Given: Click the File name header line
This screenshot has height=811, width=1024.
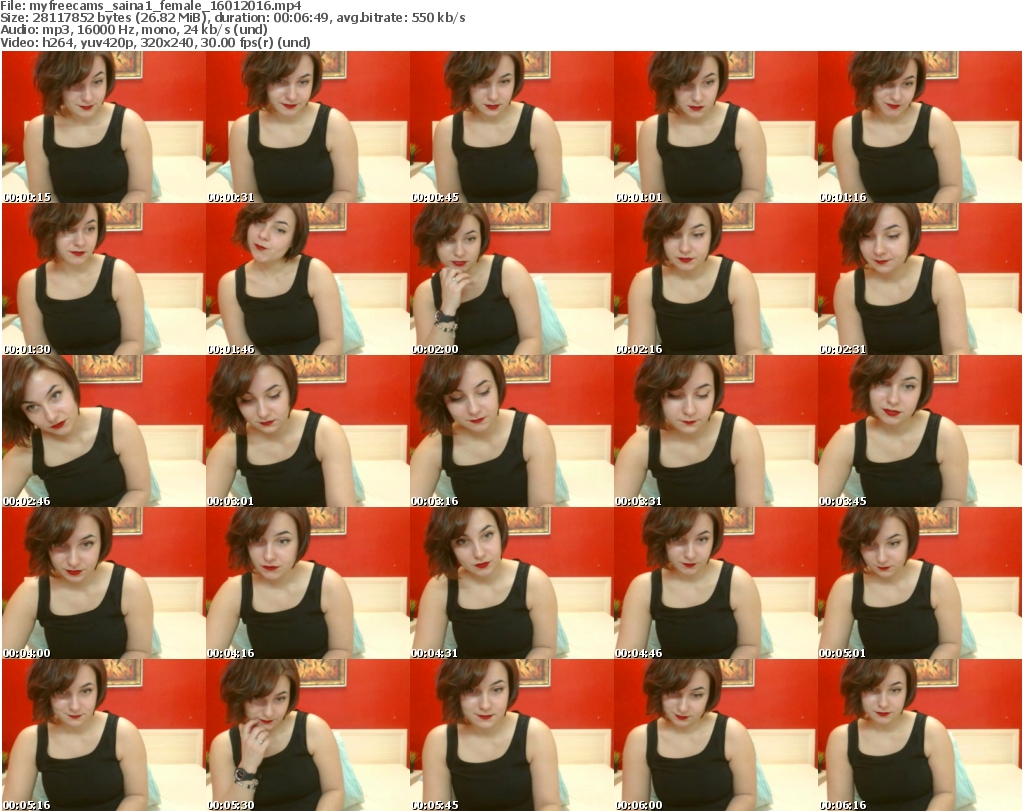Looking at the screenshot, I should [151, 6].
